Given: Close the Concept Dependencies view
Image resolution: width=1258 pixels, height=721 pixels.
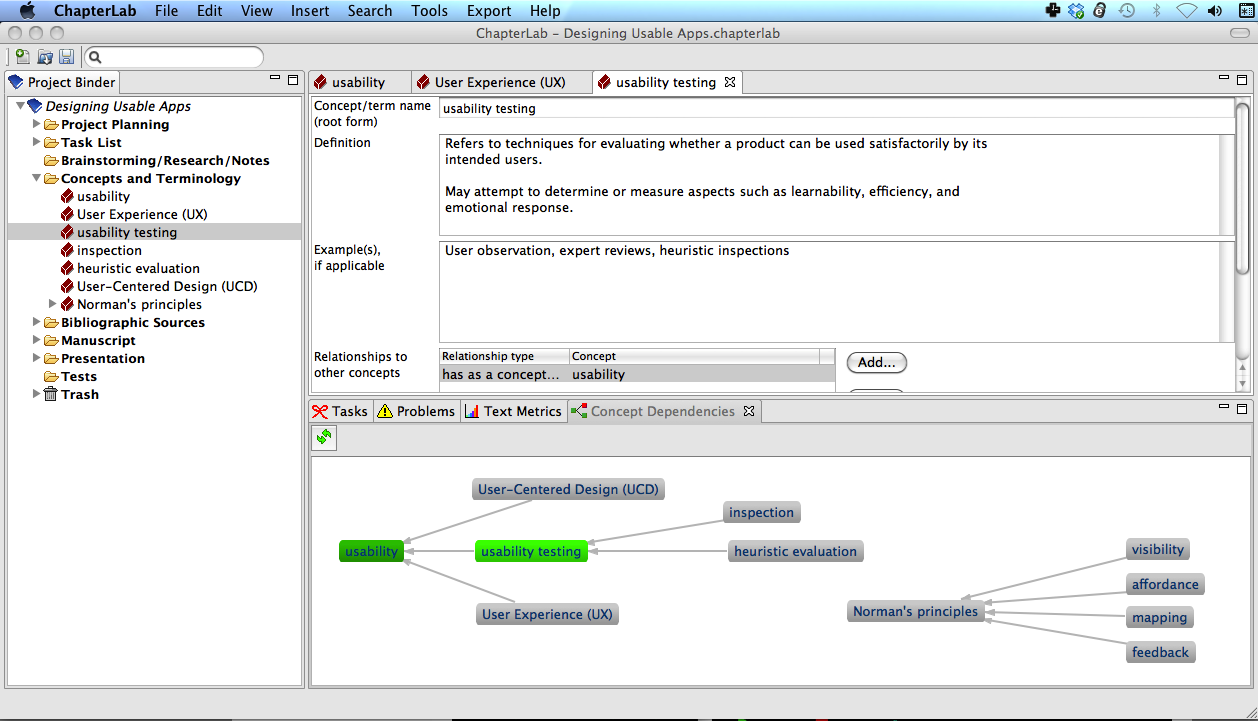Looking at the screenshot, I should tap(748, 411).
